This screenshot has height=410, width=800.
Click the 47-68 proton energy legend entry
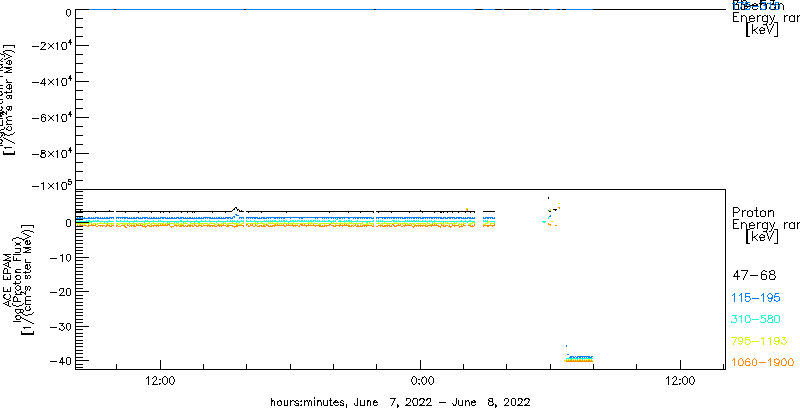754,276
